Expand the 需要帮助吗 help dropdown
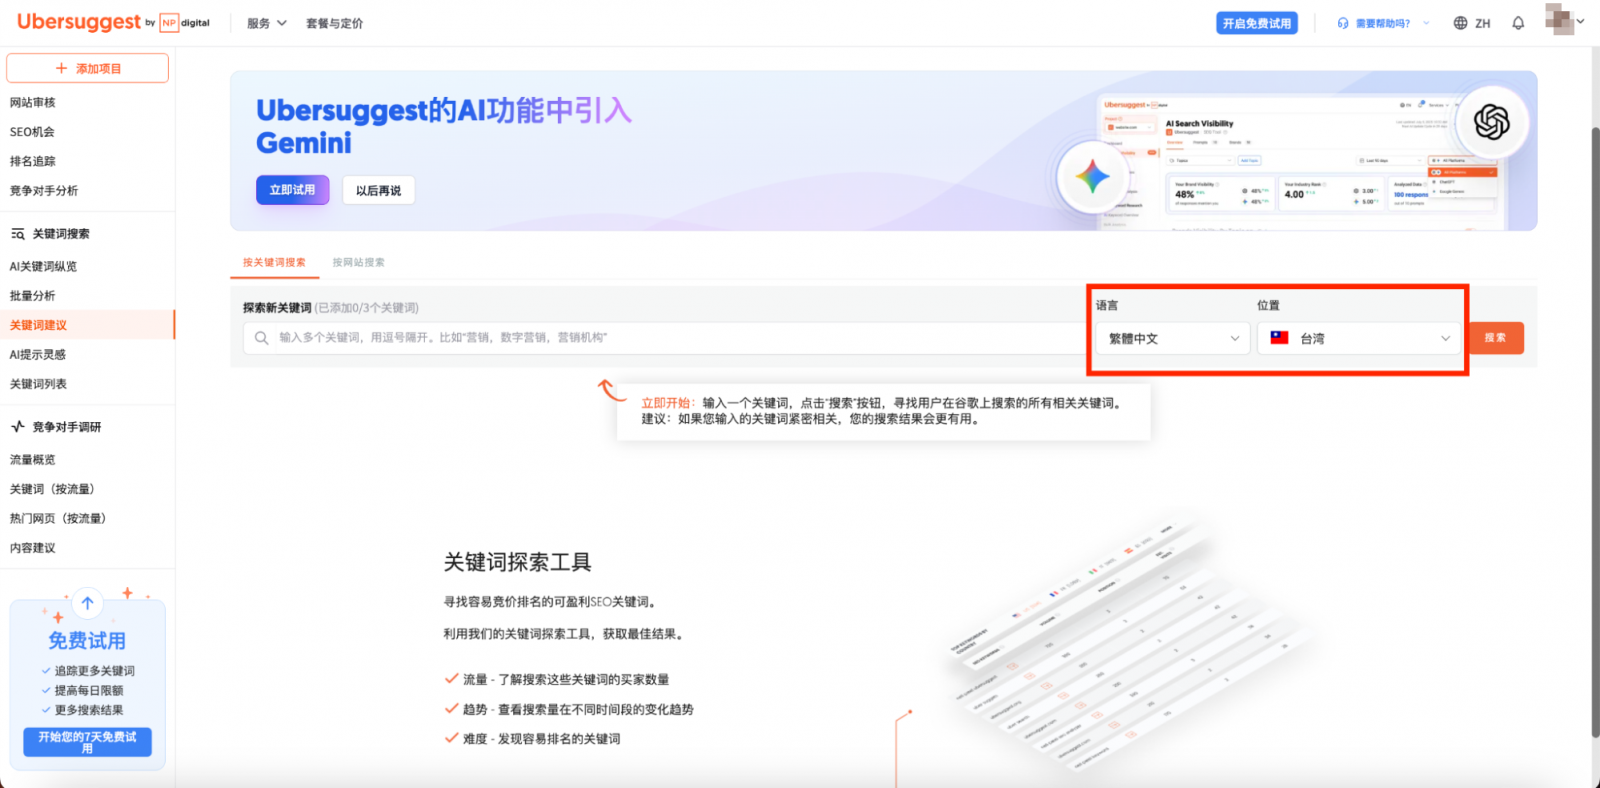This screenshot has height=788, width=1600. point(1383,23)
